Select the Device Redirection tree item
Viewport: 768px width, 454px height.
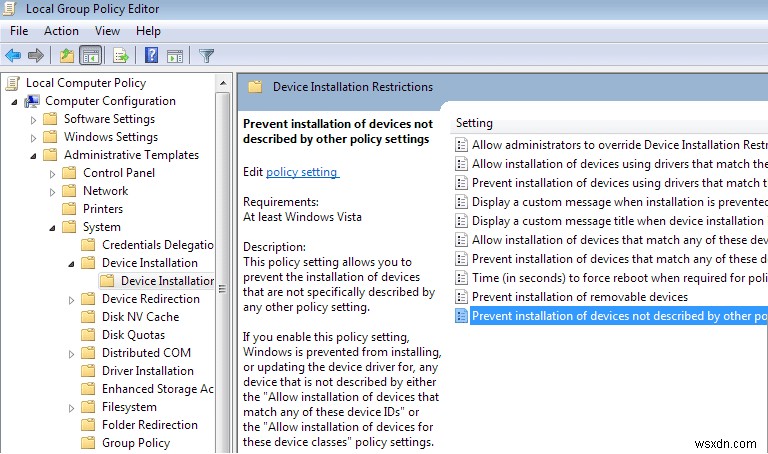[x=151, y=299]
